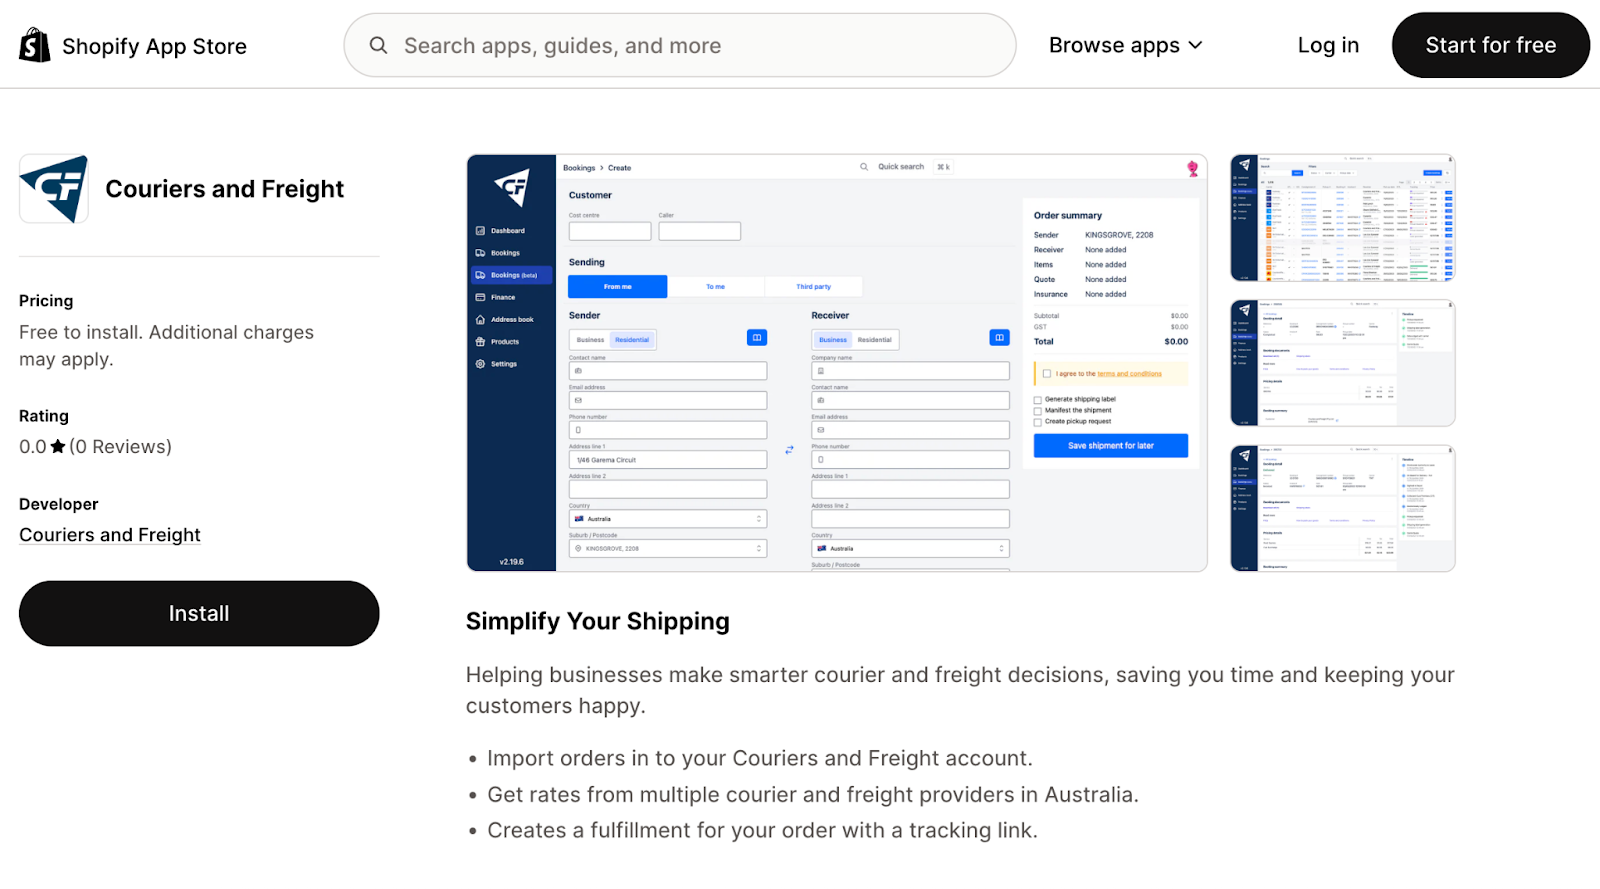
Task: Click the CF logo in screenshot sidebar
Action: [x=512, y=187]
